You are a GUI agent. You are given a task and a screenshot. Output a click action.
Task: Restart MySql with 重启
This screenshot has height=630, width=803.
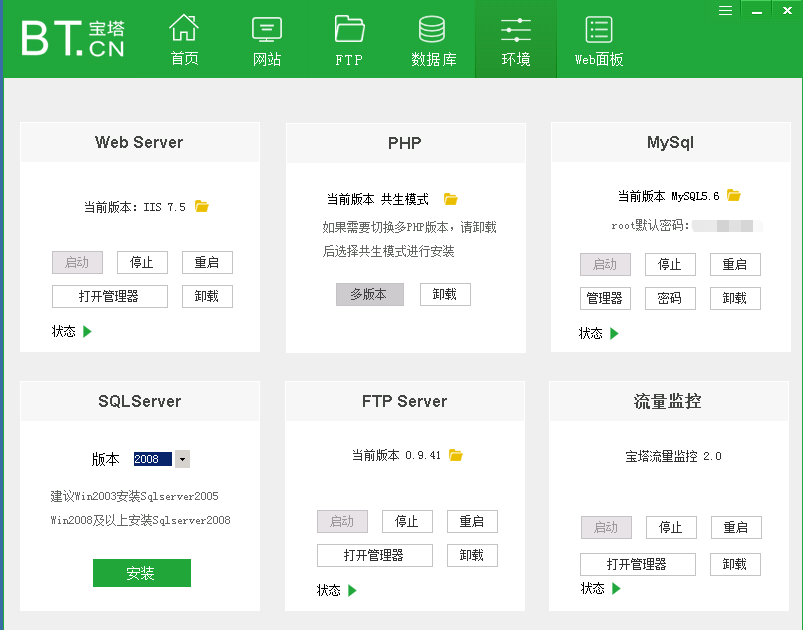click(735, 264)
